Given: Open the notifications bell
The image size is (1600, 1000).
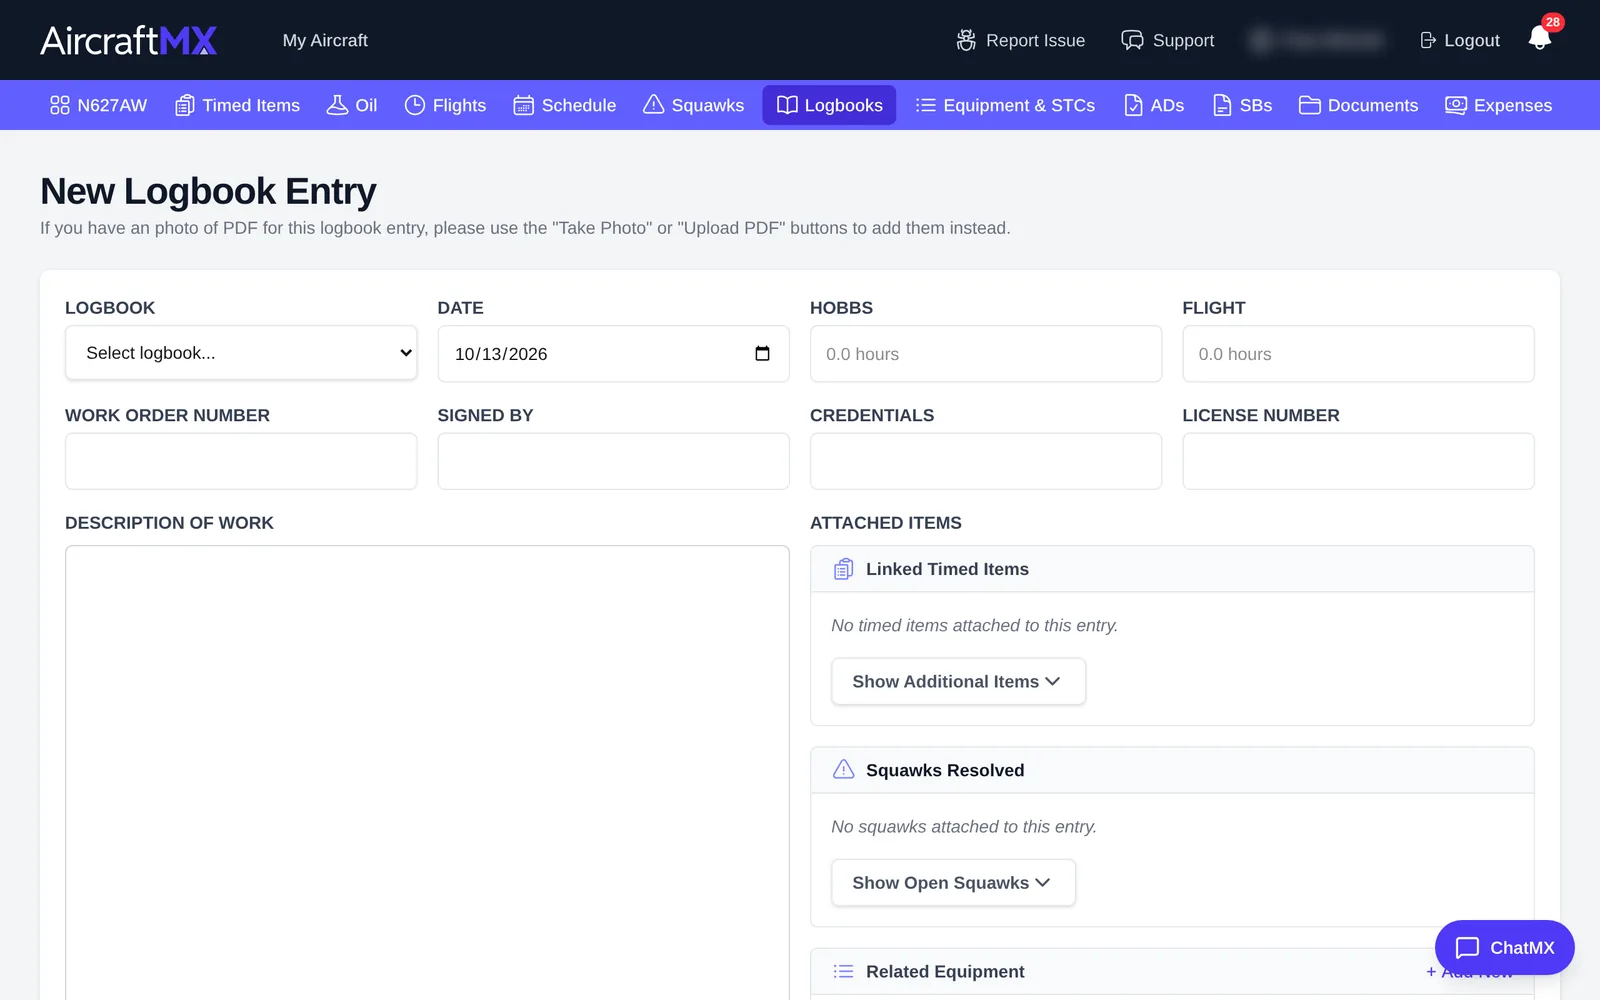Looking at the screenshot, I should [1540, 38].
